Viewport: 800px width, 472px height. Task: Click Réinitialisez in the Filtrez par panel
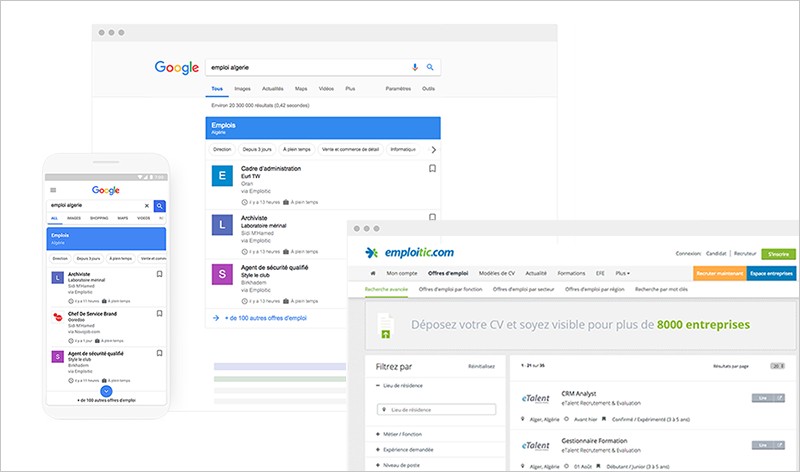point(481,366)
